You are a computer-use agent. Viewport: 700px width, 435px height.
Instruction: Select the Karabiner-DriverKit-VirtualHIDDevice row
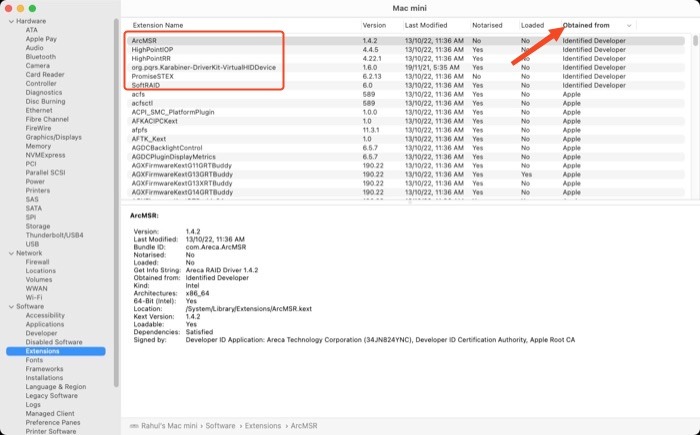tap(405, 67)
